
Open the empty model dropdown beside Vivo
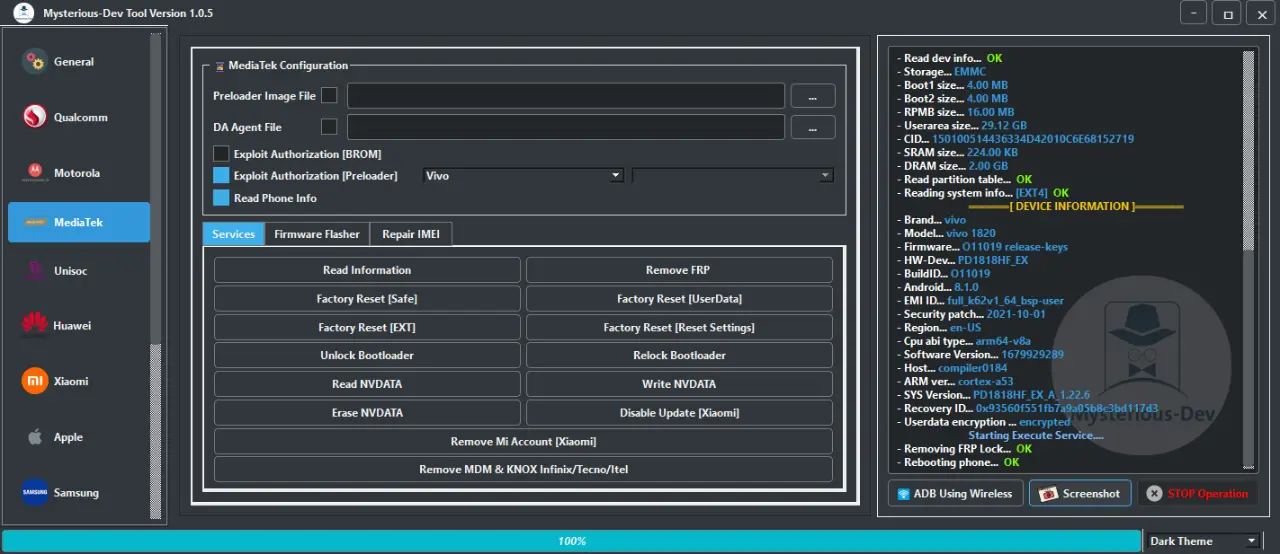[733, 175]
